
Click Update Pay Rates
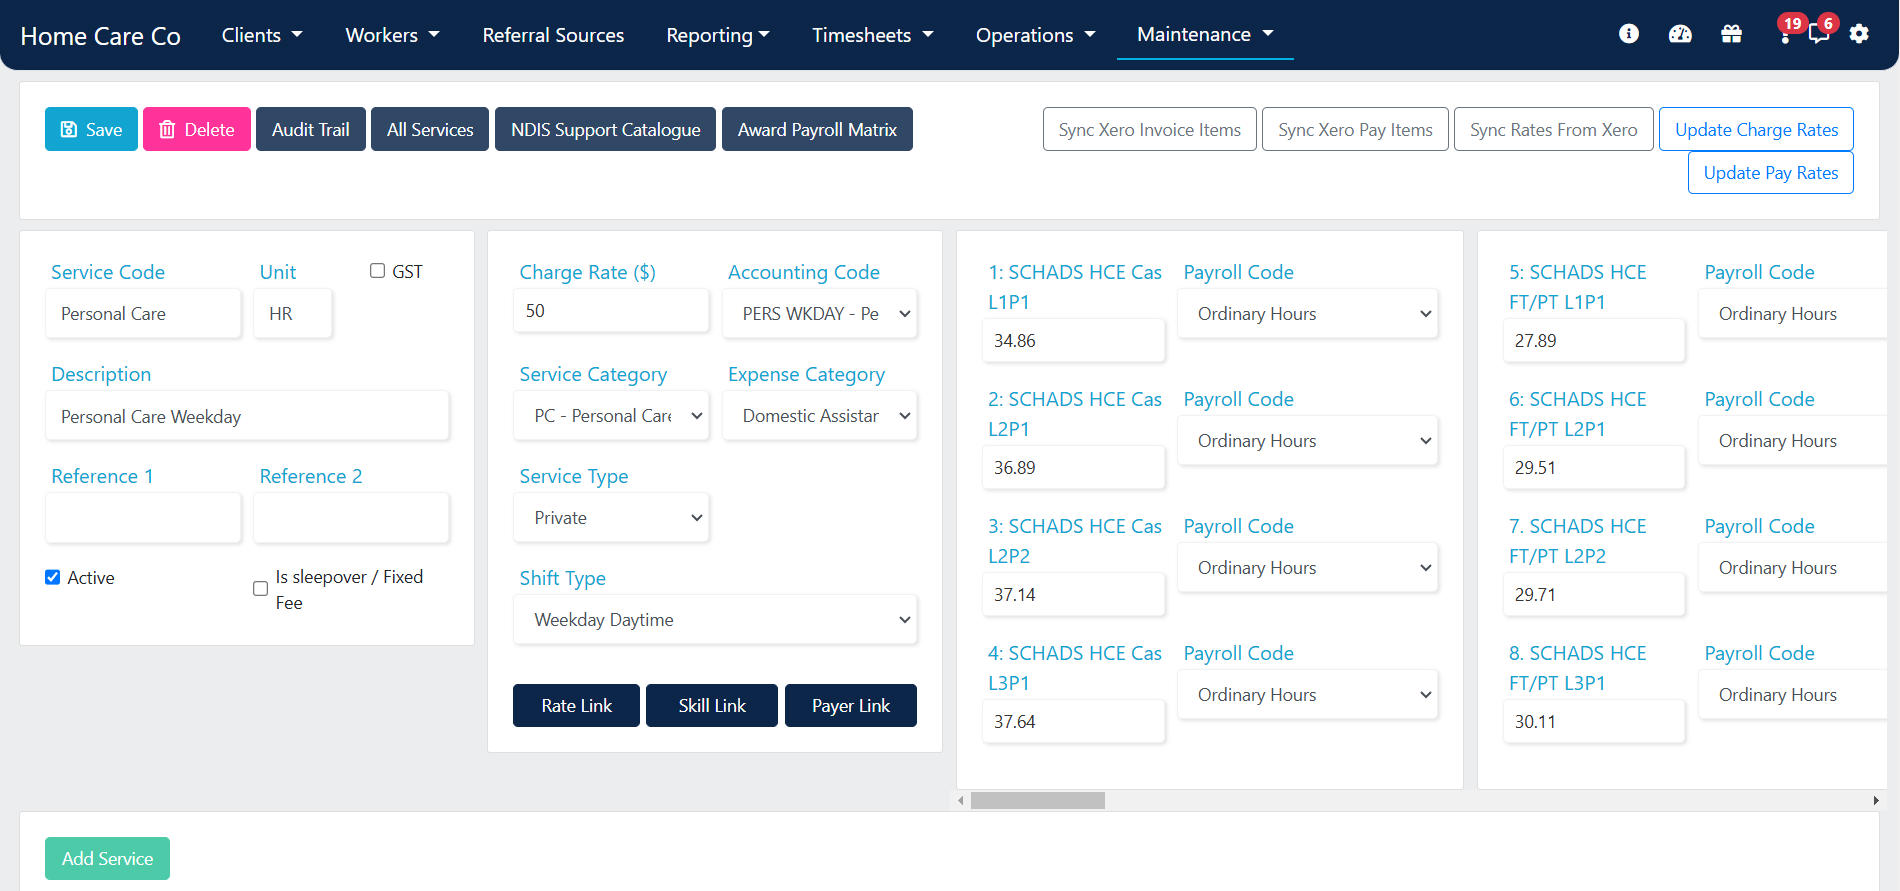(1771, 172)
